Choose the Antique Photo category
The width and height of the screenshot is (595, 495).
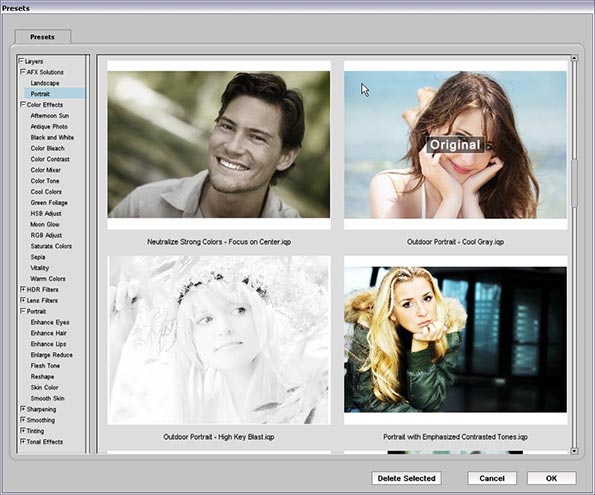coord(49,126)
